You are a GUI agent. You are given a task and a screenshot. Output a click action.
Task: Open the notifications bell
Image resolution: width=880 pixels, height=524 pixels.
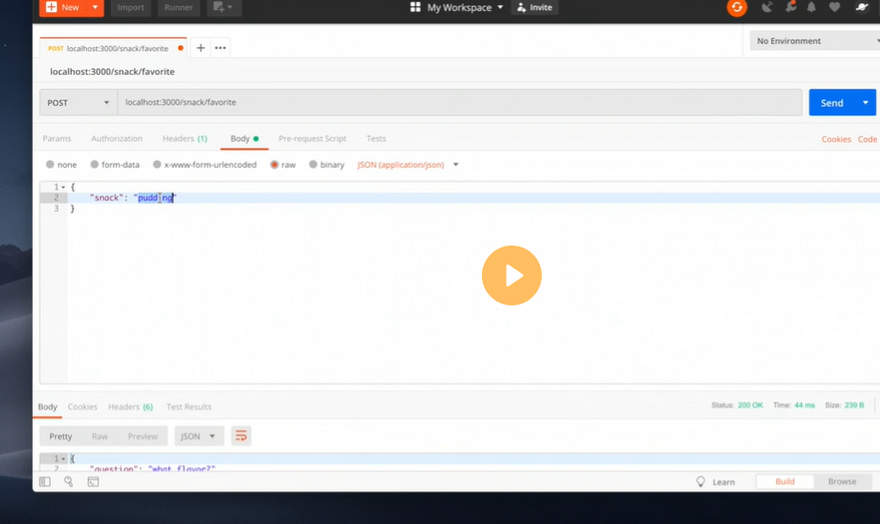pyautogui.click(x=811, y=8)
